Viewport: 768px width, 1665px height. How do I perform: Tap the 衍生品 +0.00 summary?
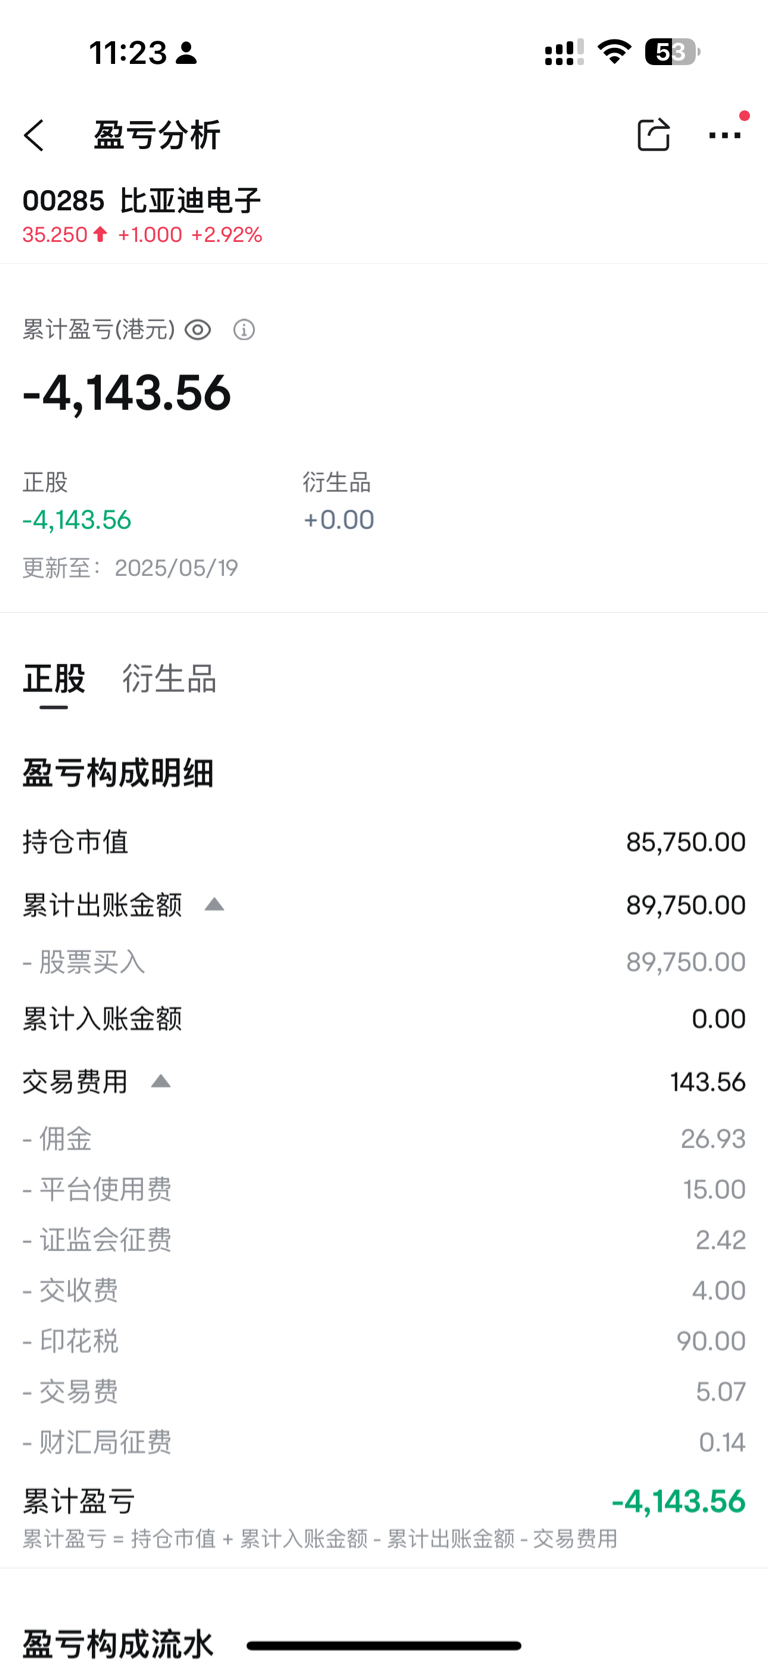(339, 502)
